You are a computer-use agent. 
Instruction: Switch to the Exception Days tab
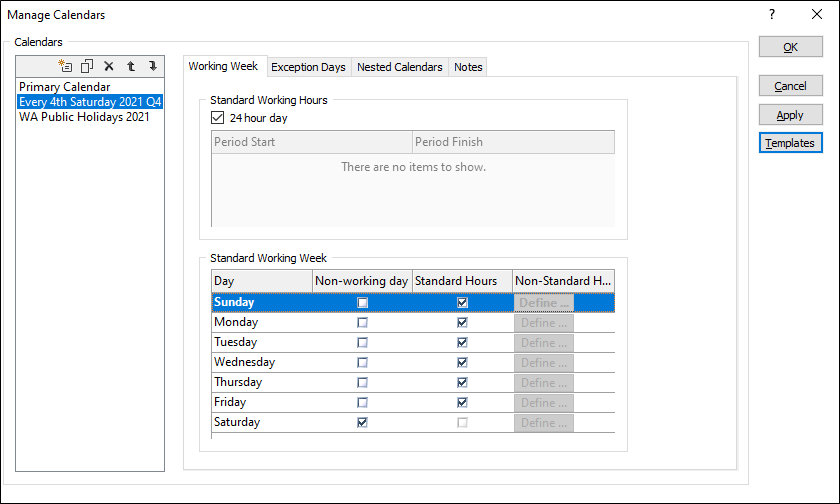pyautogui.click(x=308, y=67)
